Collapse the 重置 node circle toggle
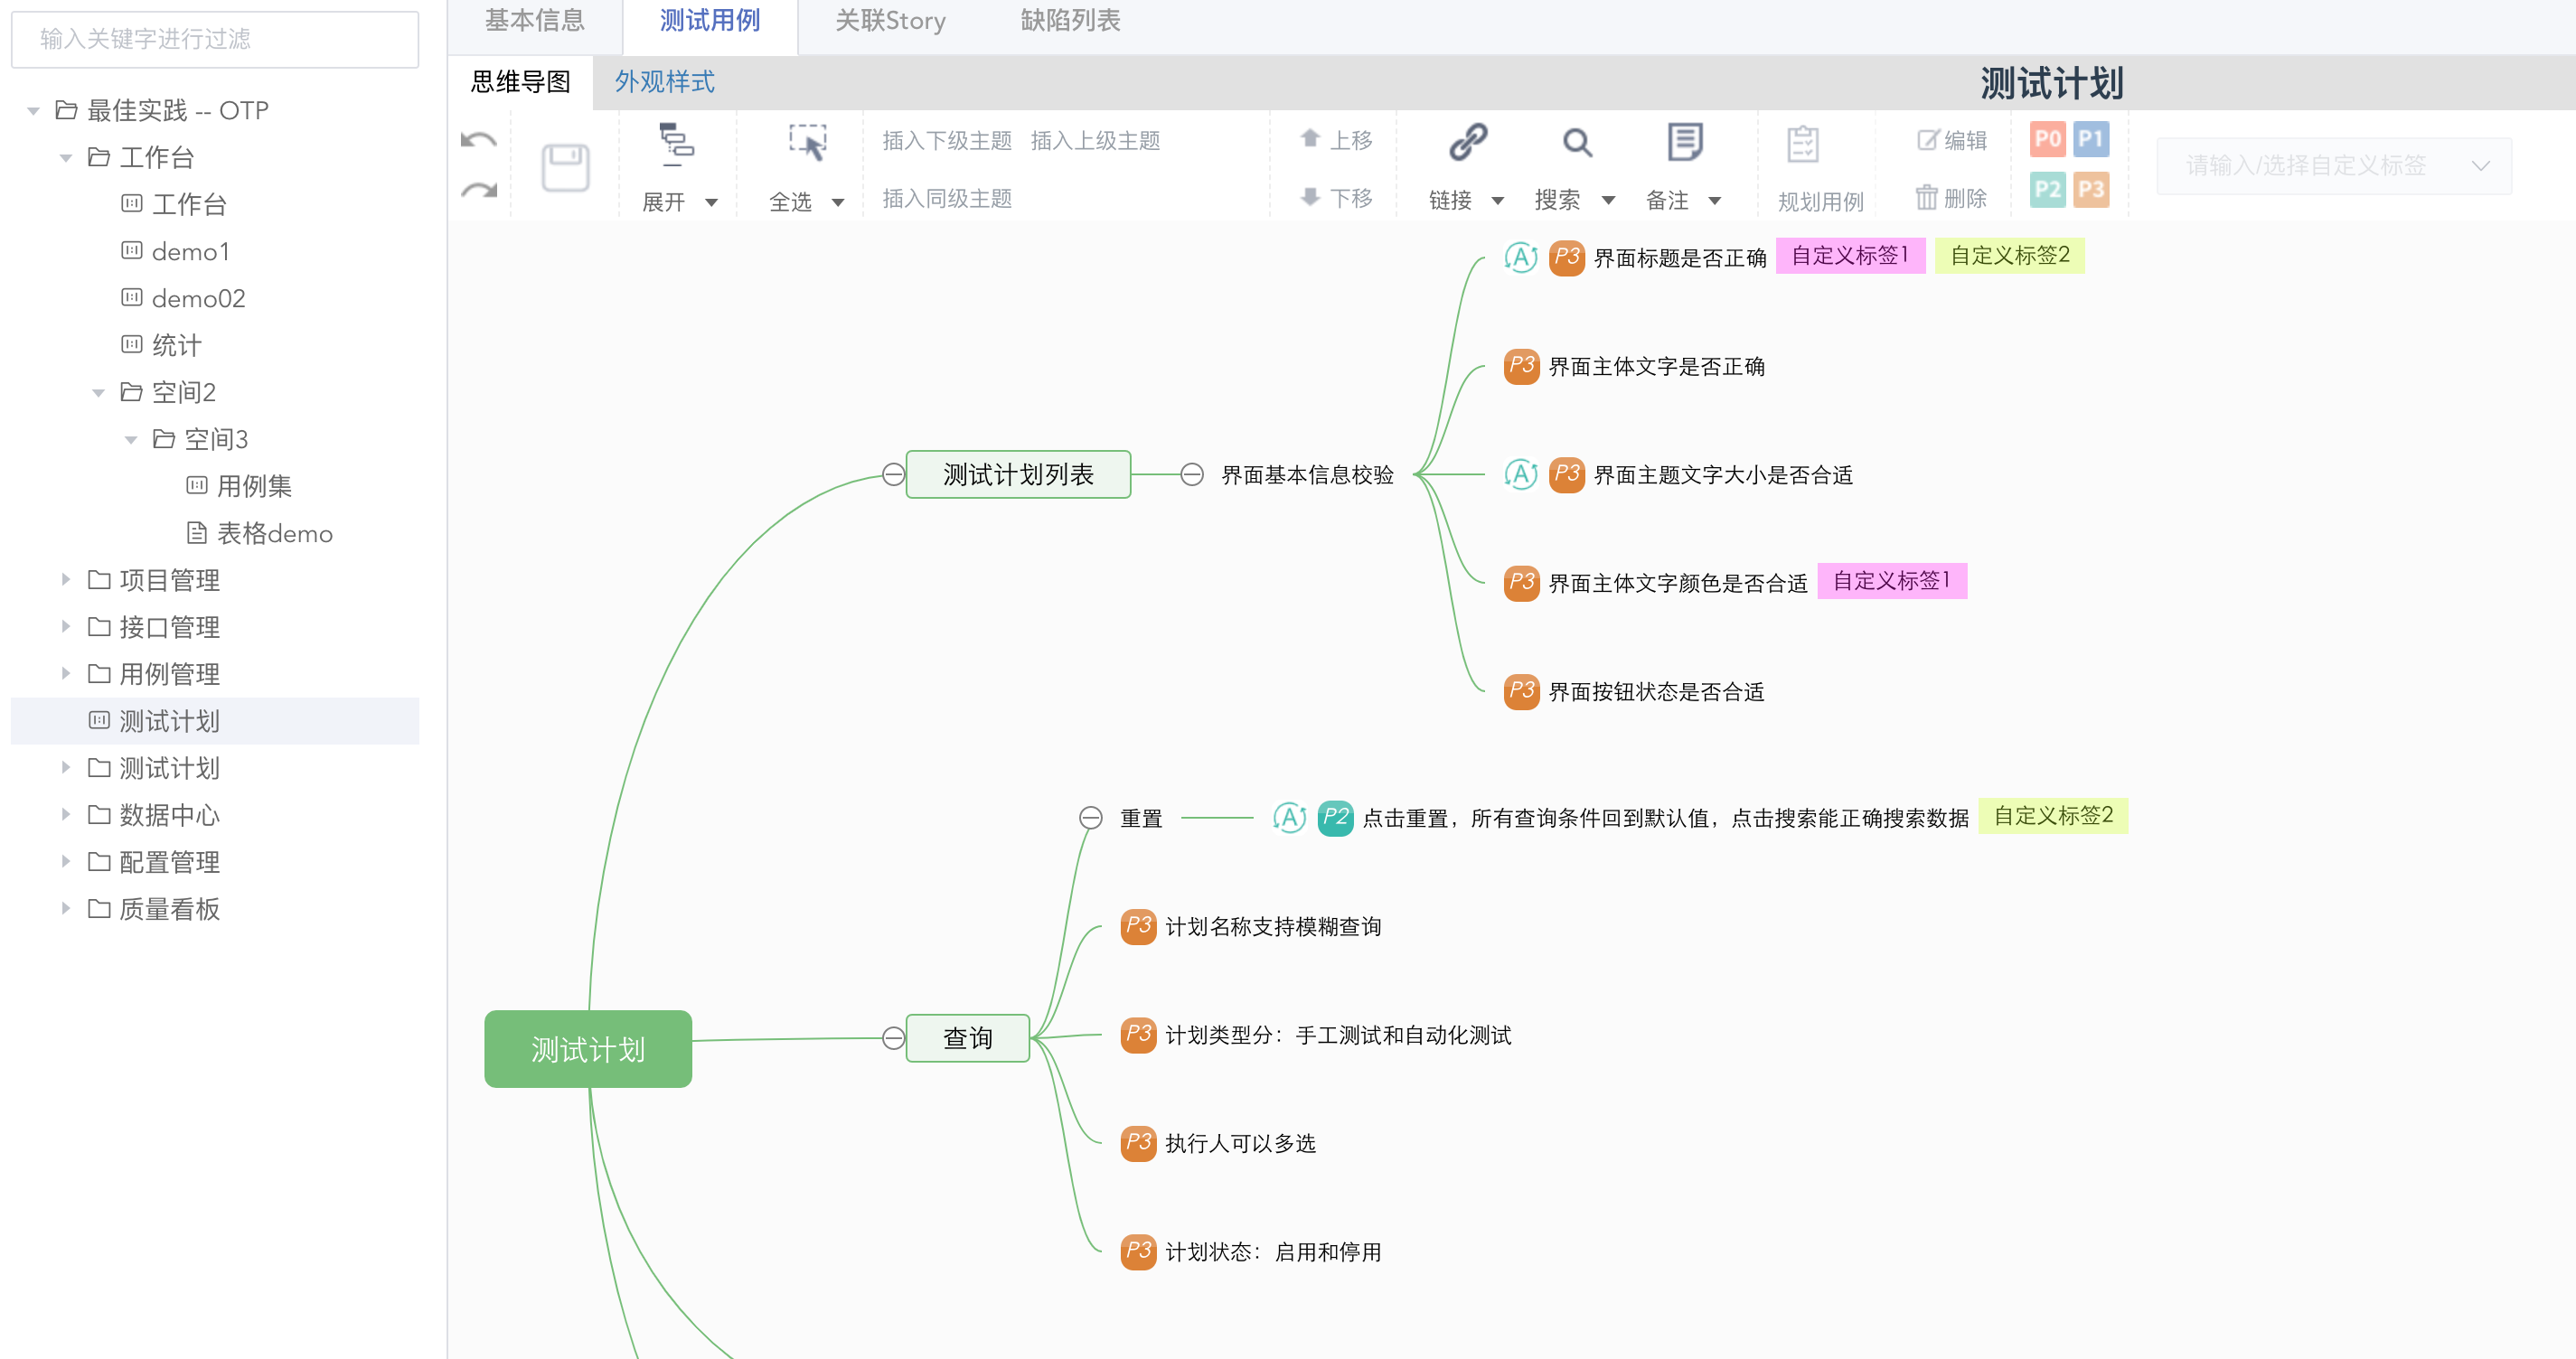The image size is (2576, 1359). (x=1090, y=818)
